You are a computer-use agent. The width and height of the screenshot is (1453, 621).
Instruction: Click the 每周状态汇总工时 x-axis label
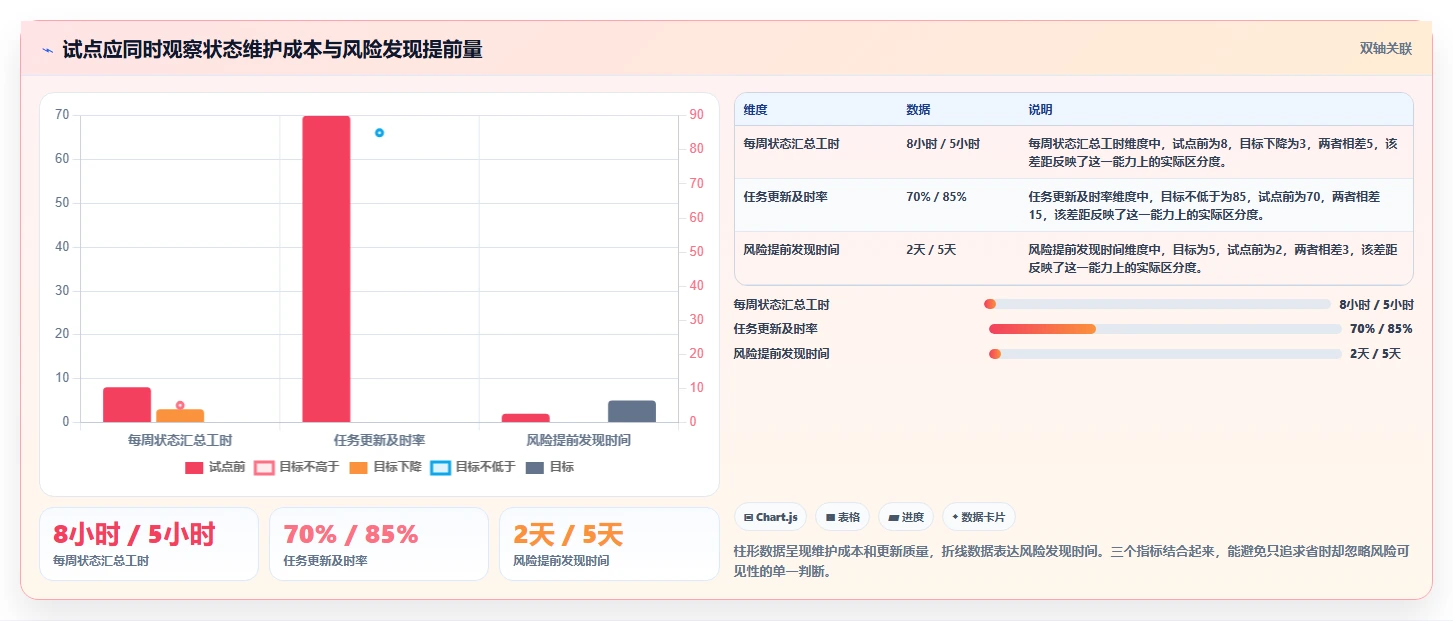180,440
